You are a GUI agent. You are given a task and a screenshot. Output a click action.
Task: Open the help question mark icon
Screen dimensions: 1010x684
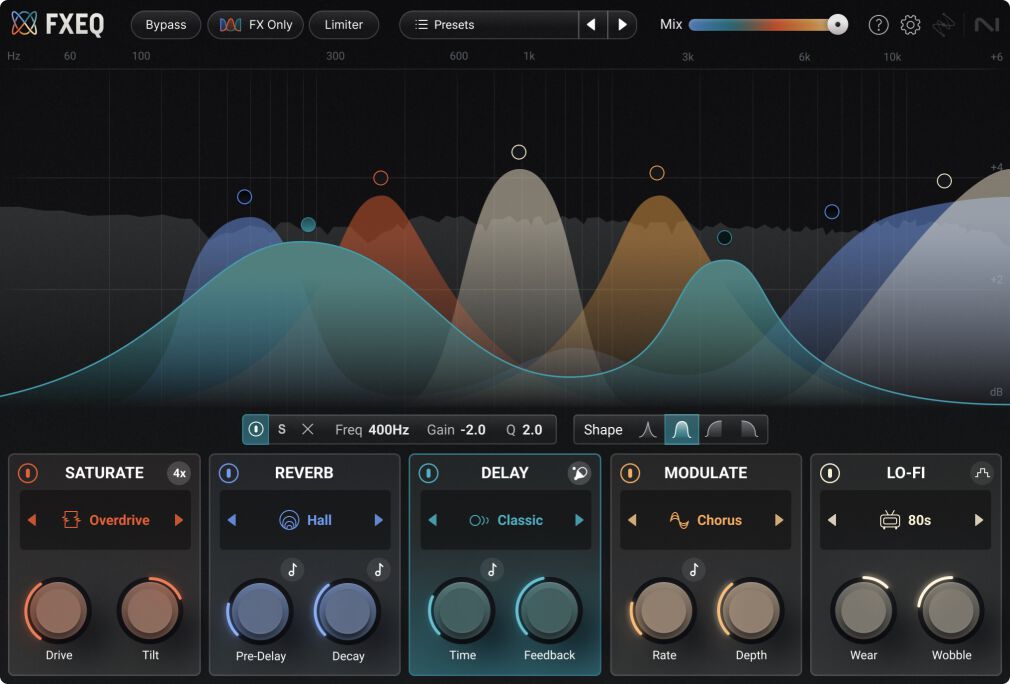[878, 25]
